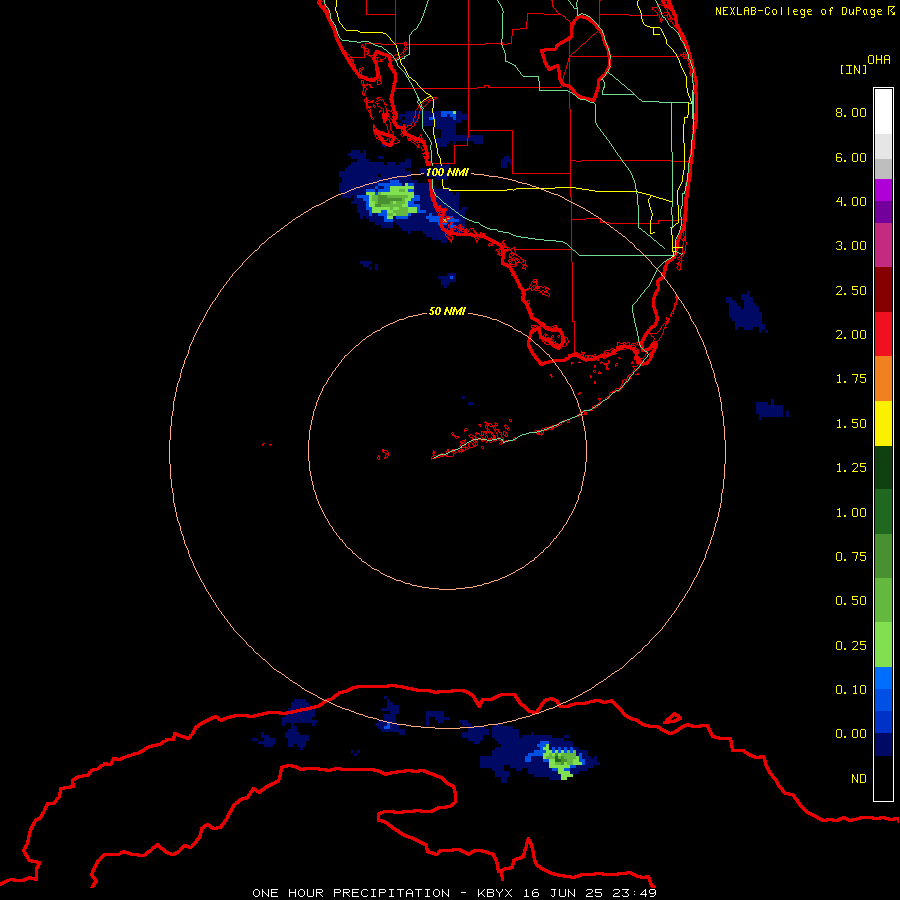Select the OHA product label

coord(879,60)
